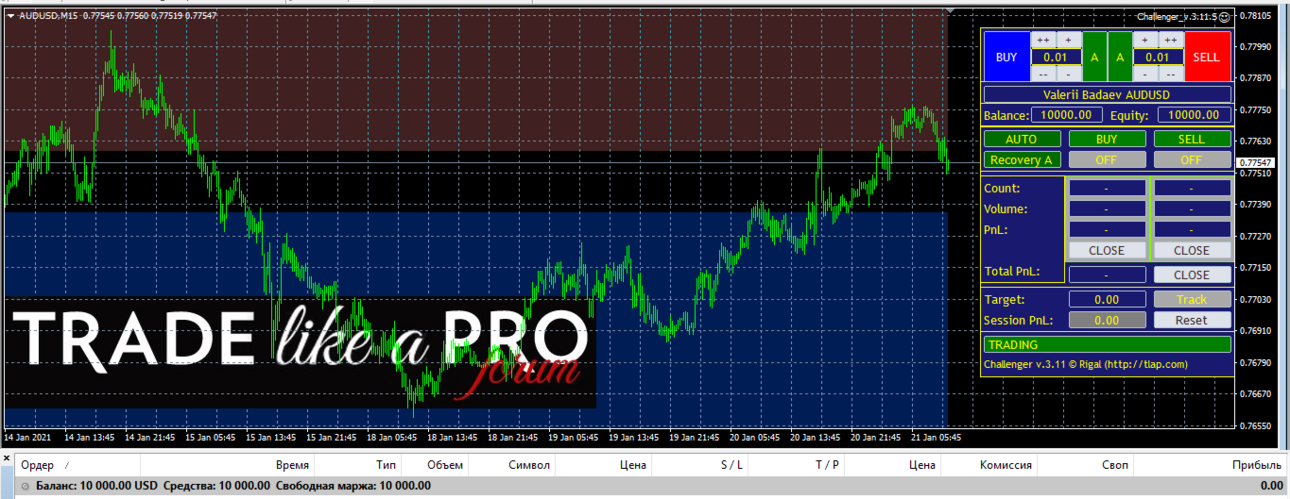
Task: Click CLOSE for the buy positions column
Action: (1107, 250)
